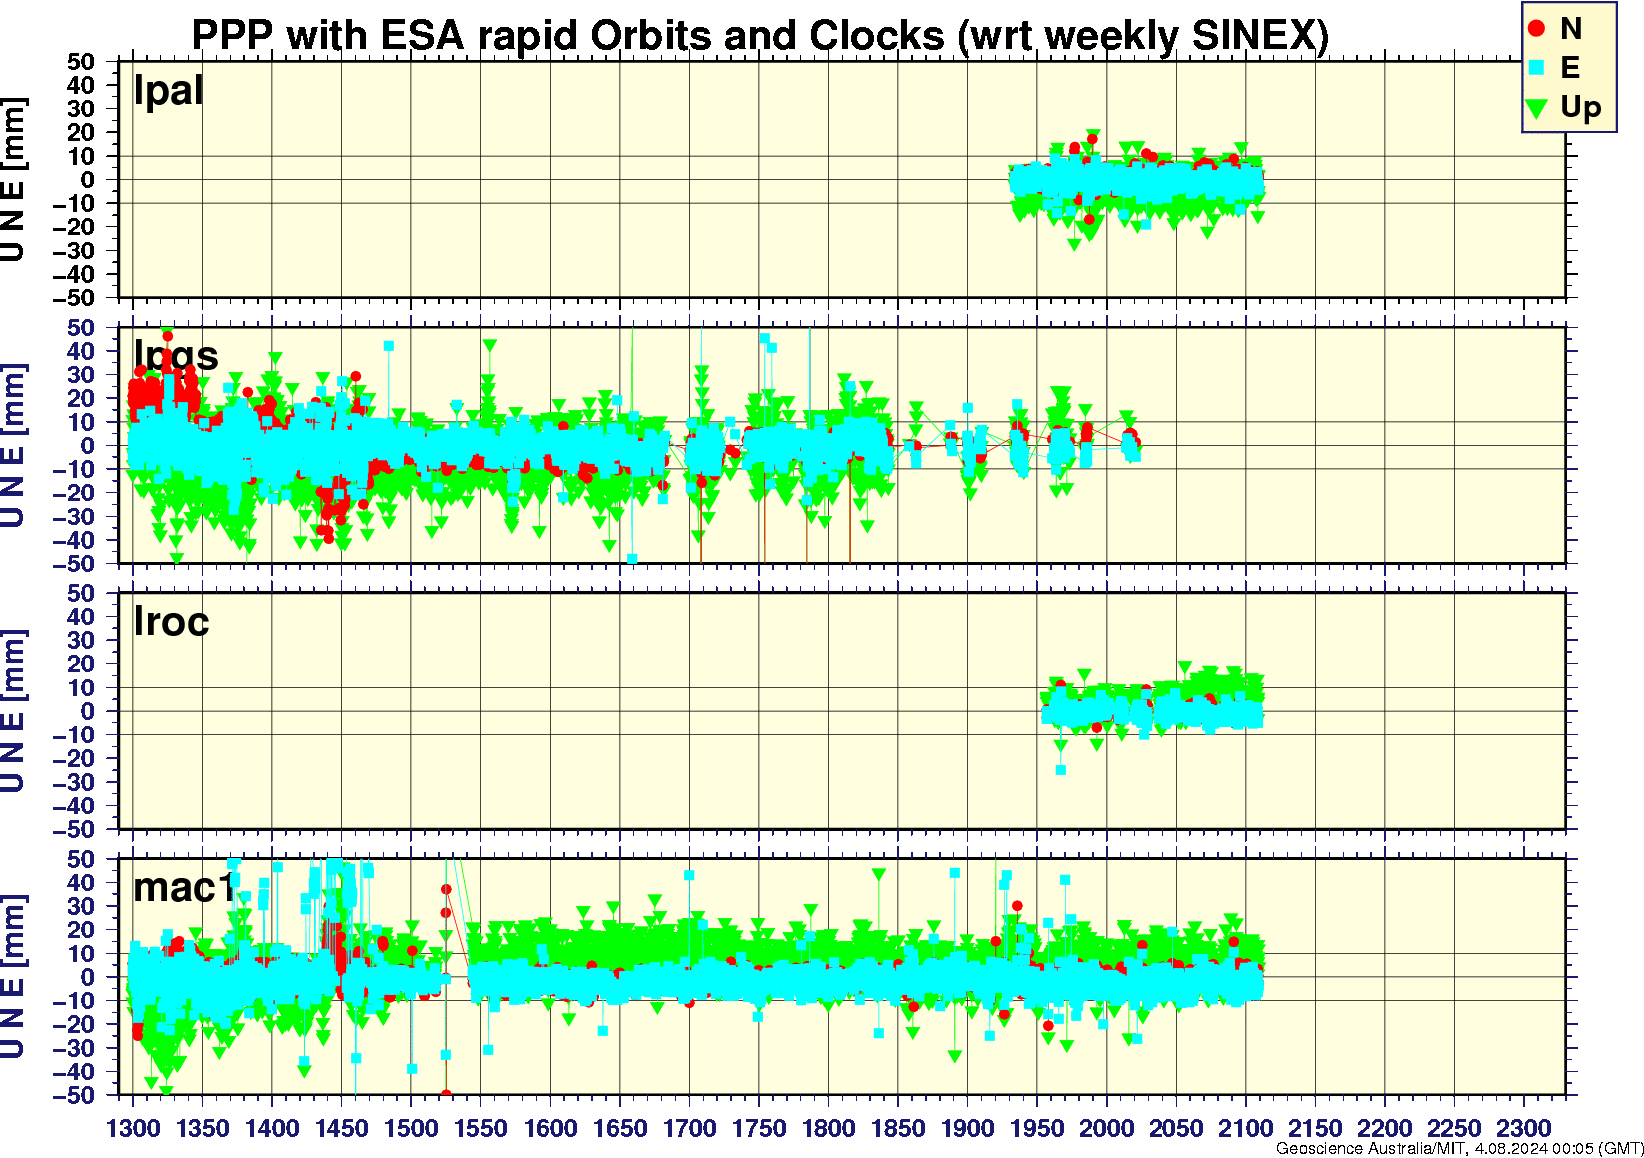Click the green Up triangle in legend
The image size is (1644, 1158).
(1537, 107)
